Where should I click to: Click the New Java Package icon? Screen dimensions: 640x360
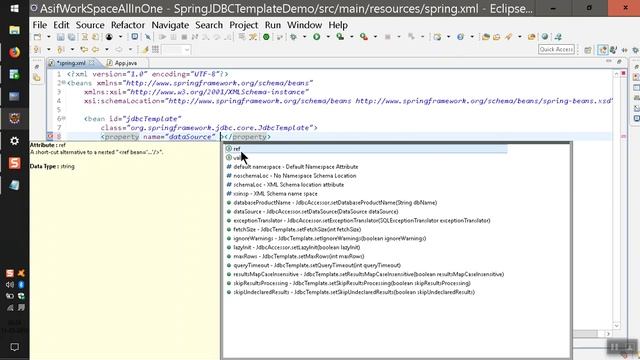(x=437, y=37)
